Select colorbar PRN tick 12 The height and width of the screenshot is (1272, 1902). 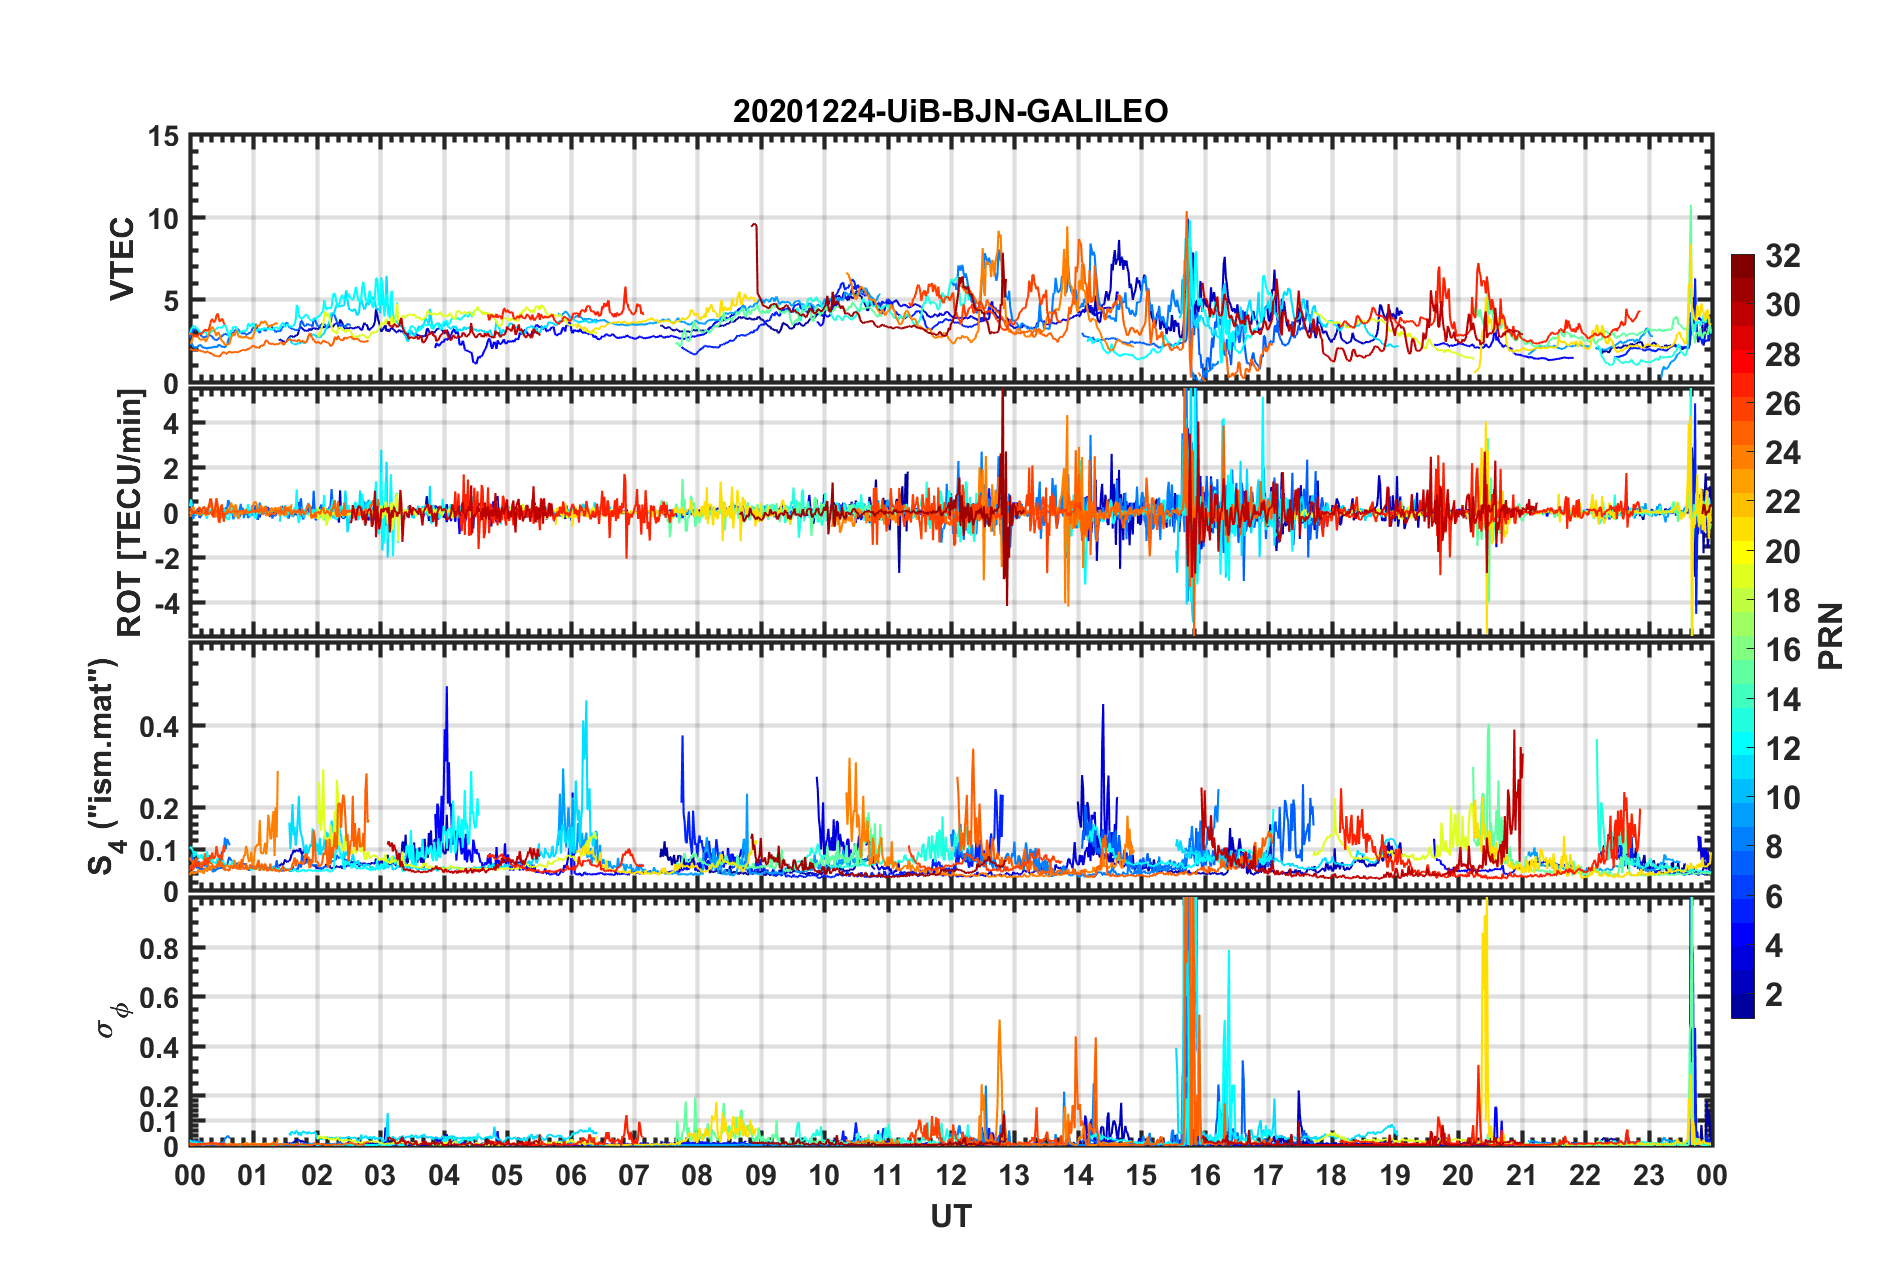click(1783, 749)
